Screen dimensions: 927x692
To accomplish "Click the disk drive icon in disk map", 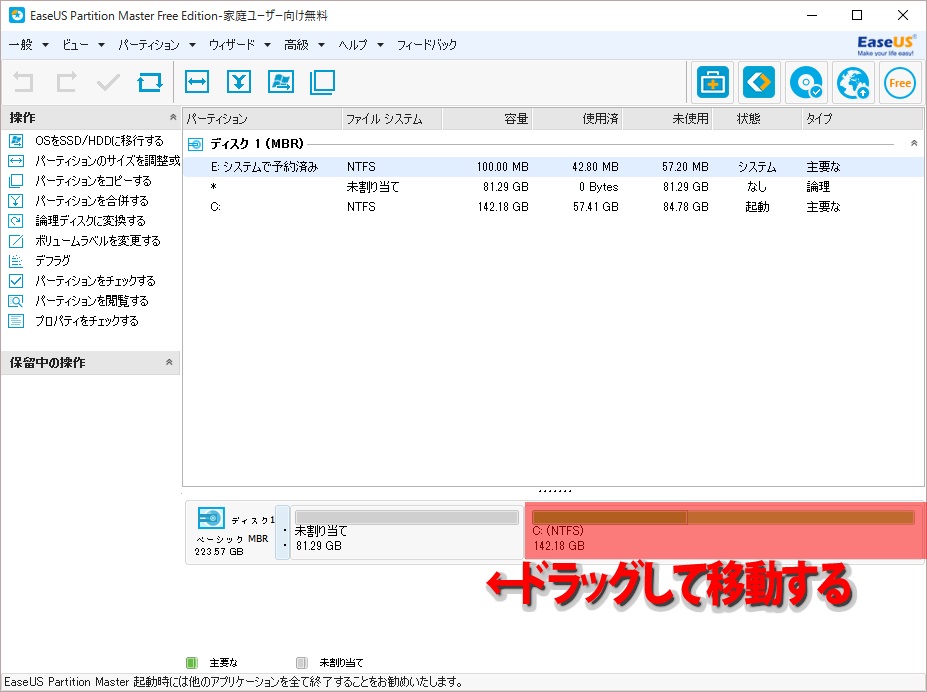I will point(211,518).
